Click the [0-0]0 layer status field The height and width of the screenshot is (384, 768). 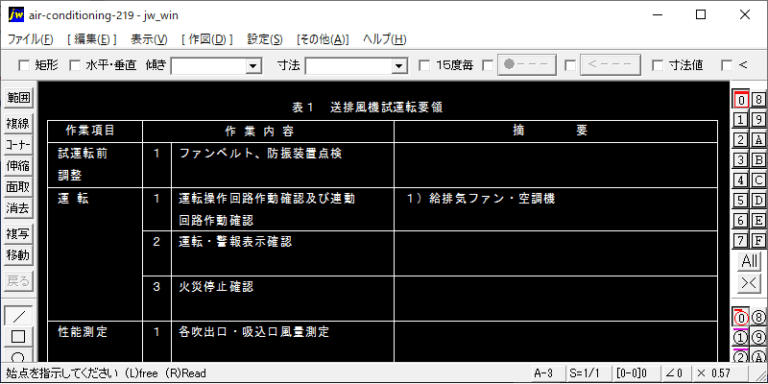(x=636, y=373)
